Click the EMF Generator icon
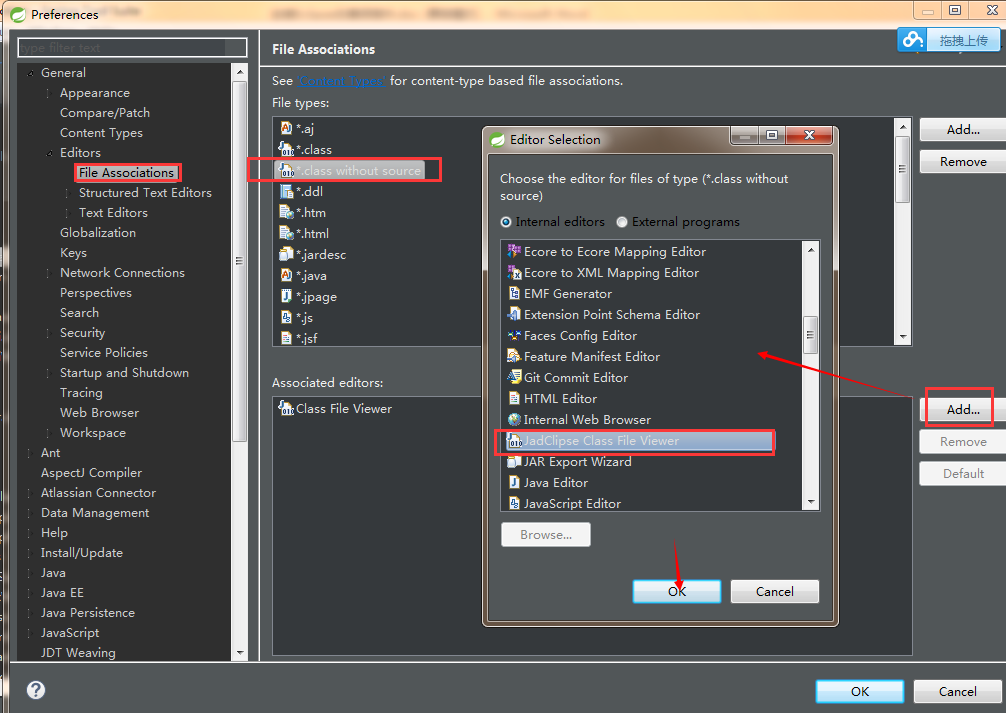 (515, 293)
